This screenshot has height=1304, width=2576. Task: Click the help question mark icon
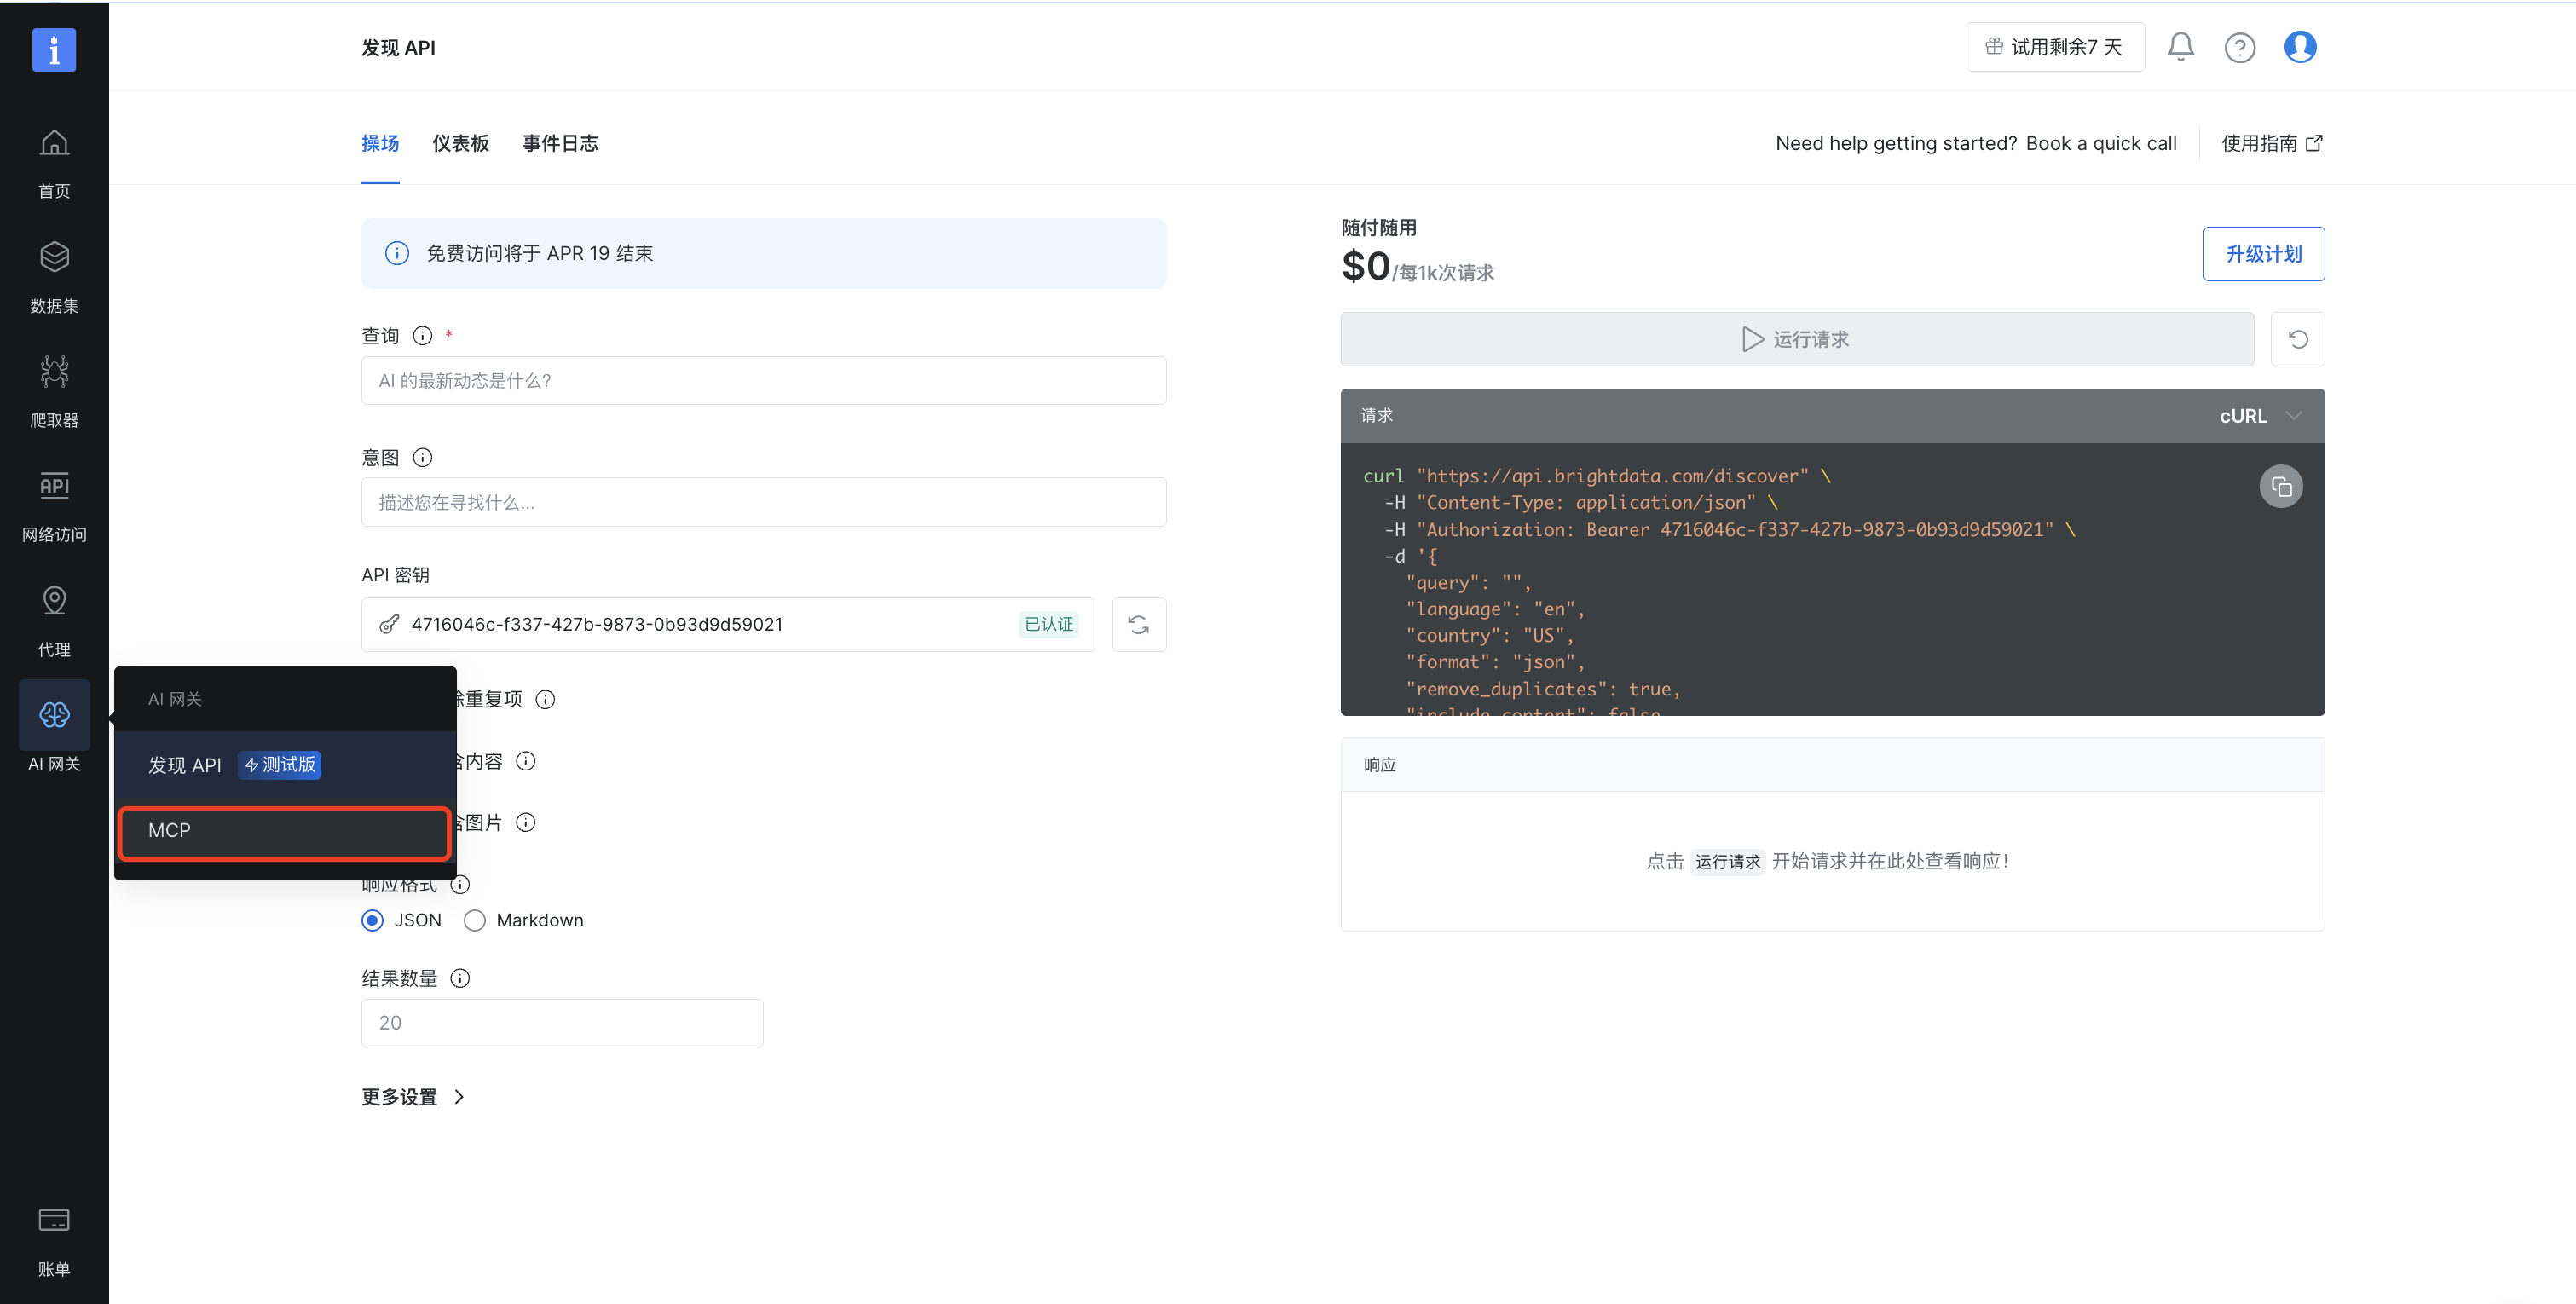click(x=2239, y=47)
